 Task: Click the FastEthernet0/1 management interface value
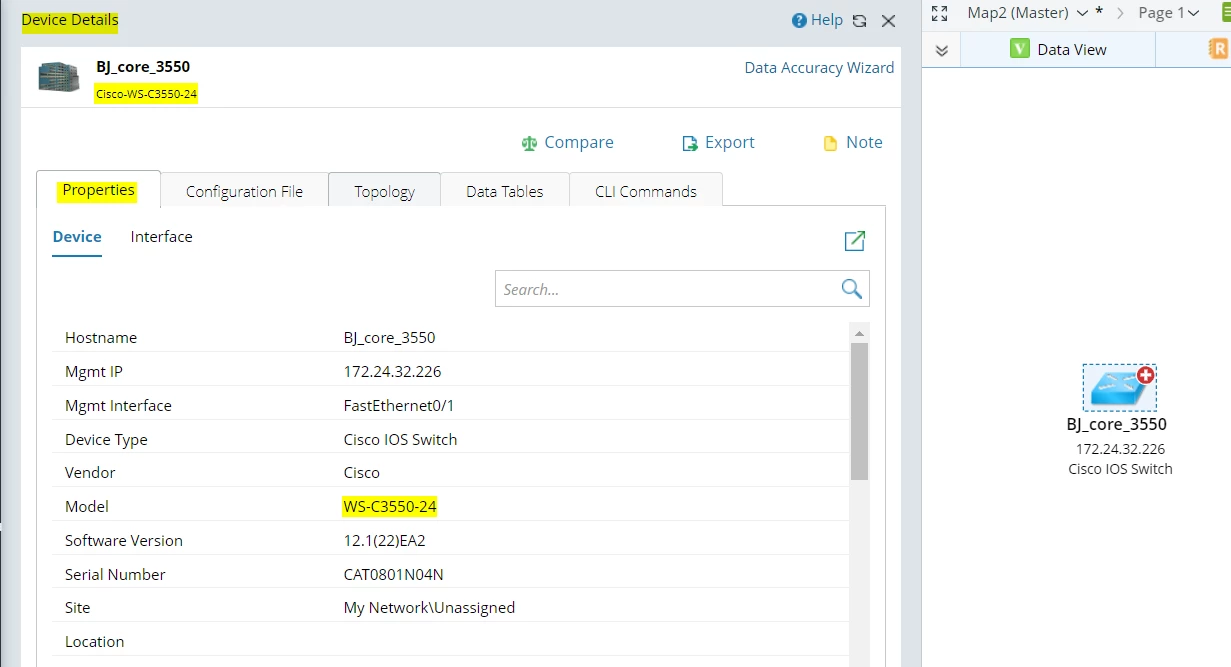tap(399, 406)
